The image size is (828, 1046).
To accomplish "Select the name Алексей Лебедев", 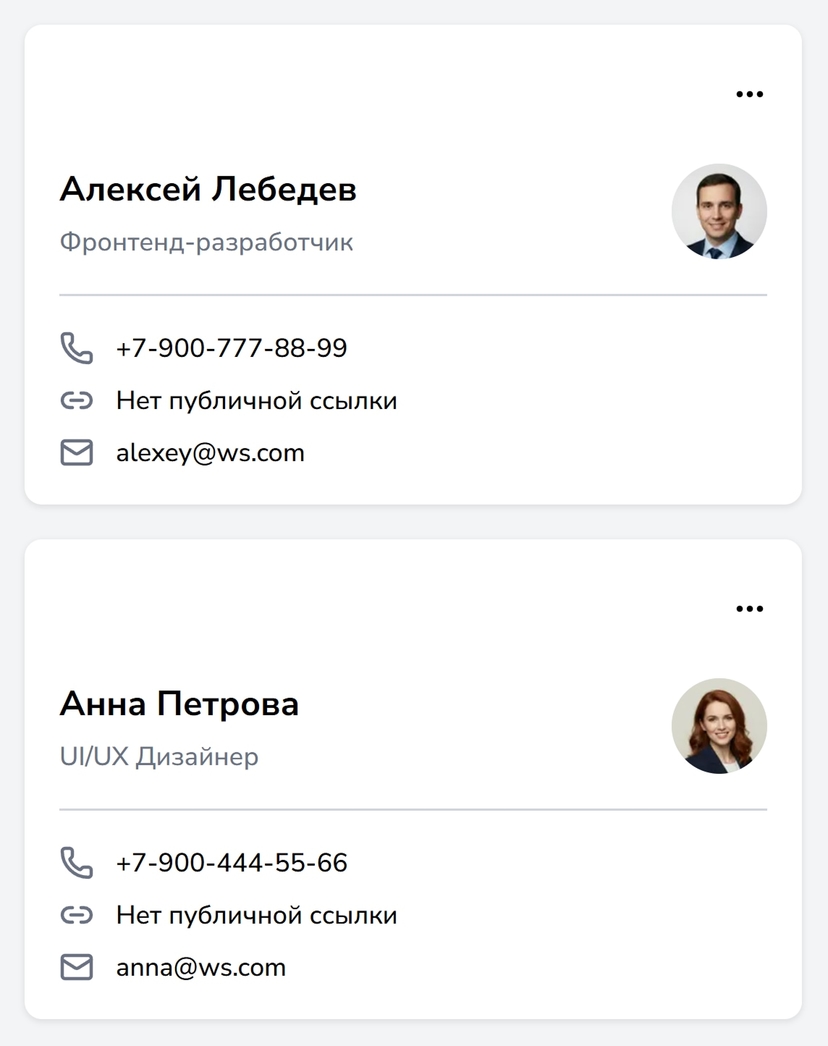I will [x=208, y=189].
